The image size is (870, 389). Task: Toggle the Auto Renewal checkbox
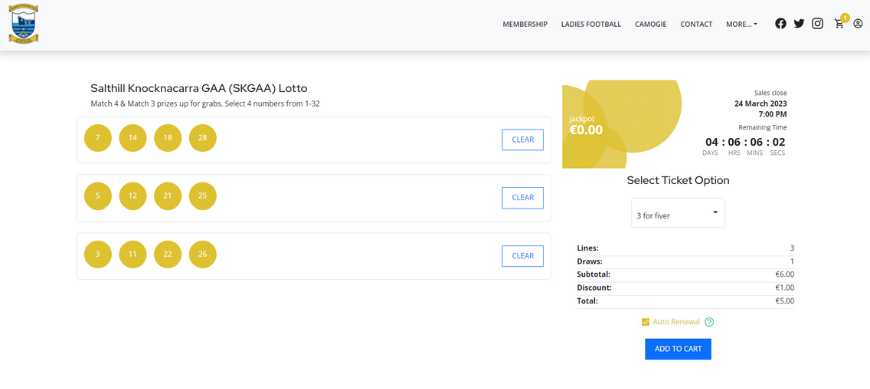pos(645,322)
